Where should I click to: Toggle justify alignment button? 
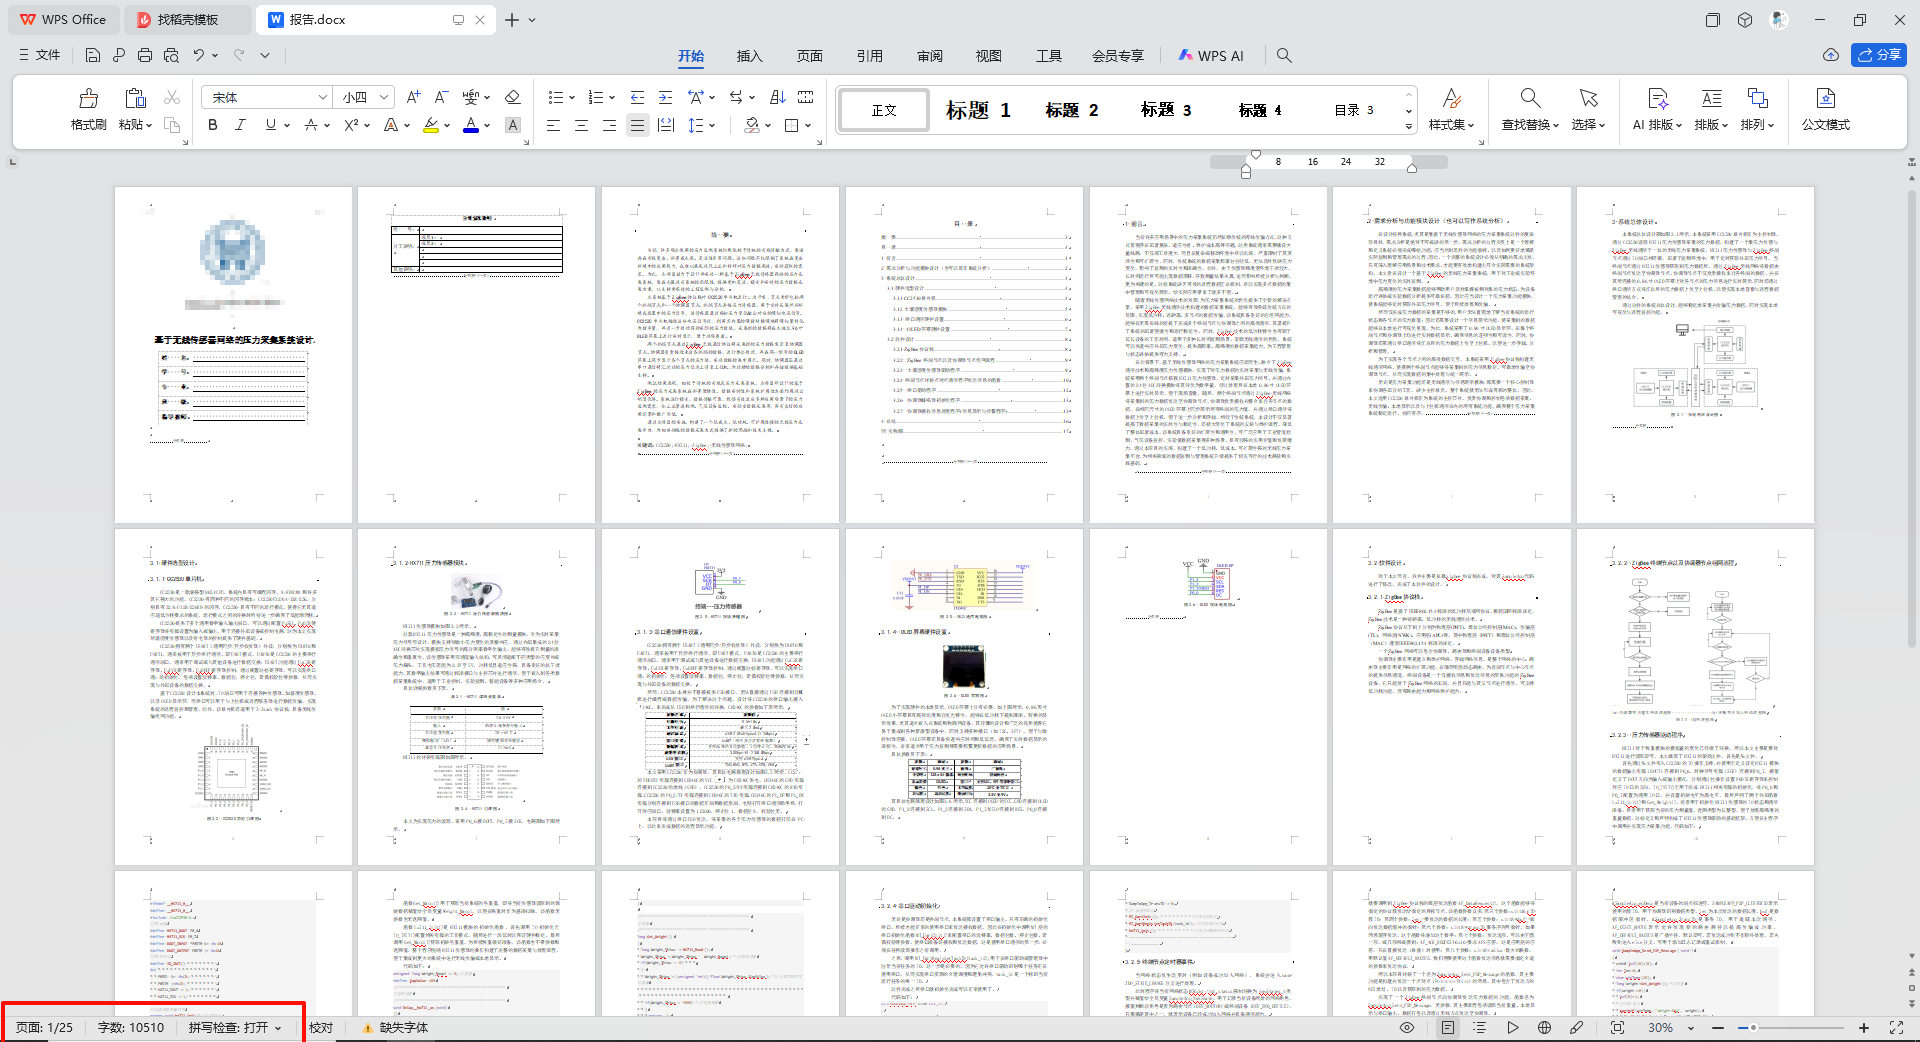click(637, 125)
